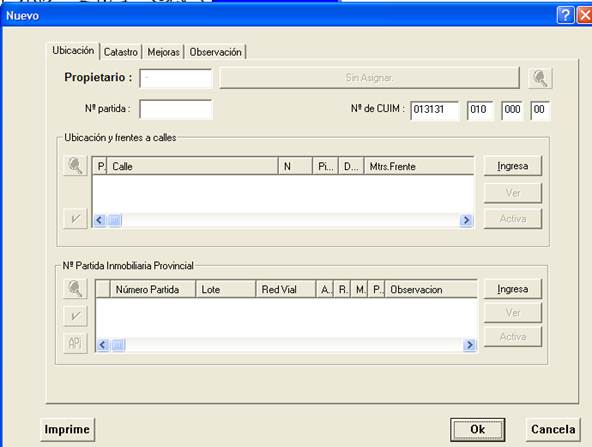Click the CUIM field containing 013131
592x447 pixels.
pyautogui.click(x=434, y=110)
